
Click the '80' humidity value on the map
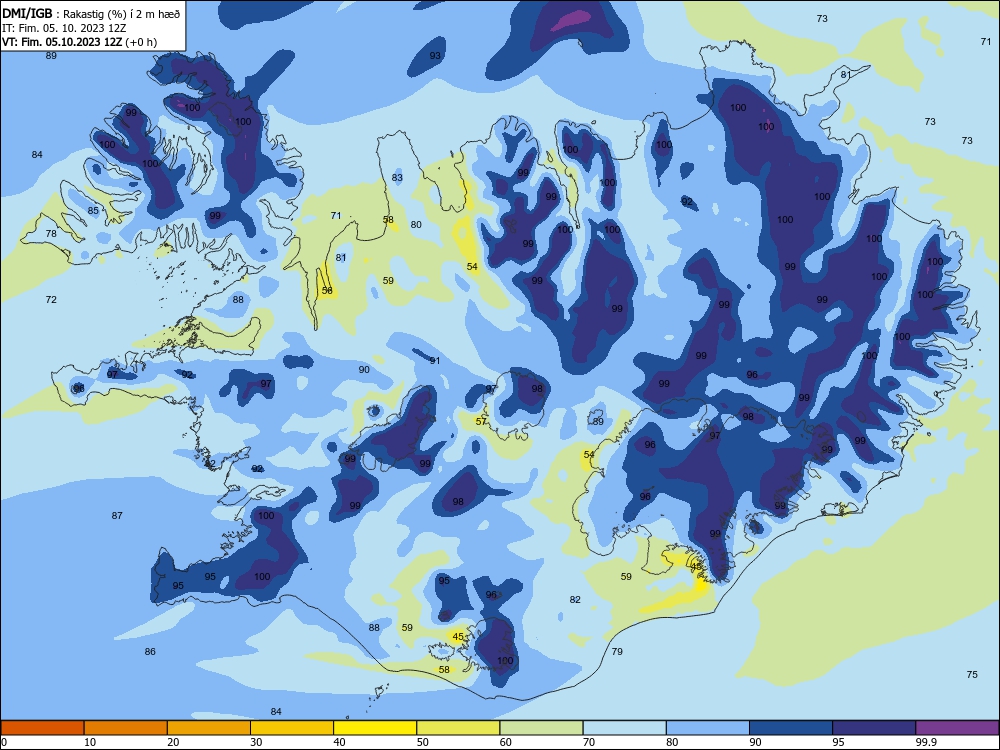pyautogui.click(x=416, y=224)
